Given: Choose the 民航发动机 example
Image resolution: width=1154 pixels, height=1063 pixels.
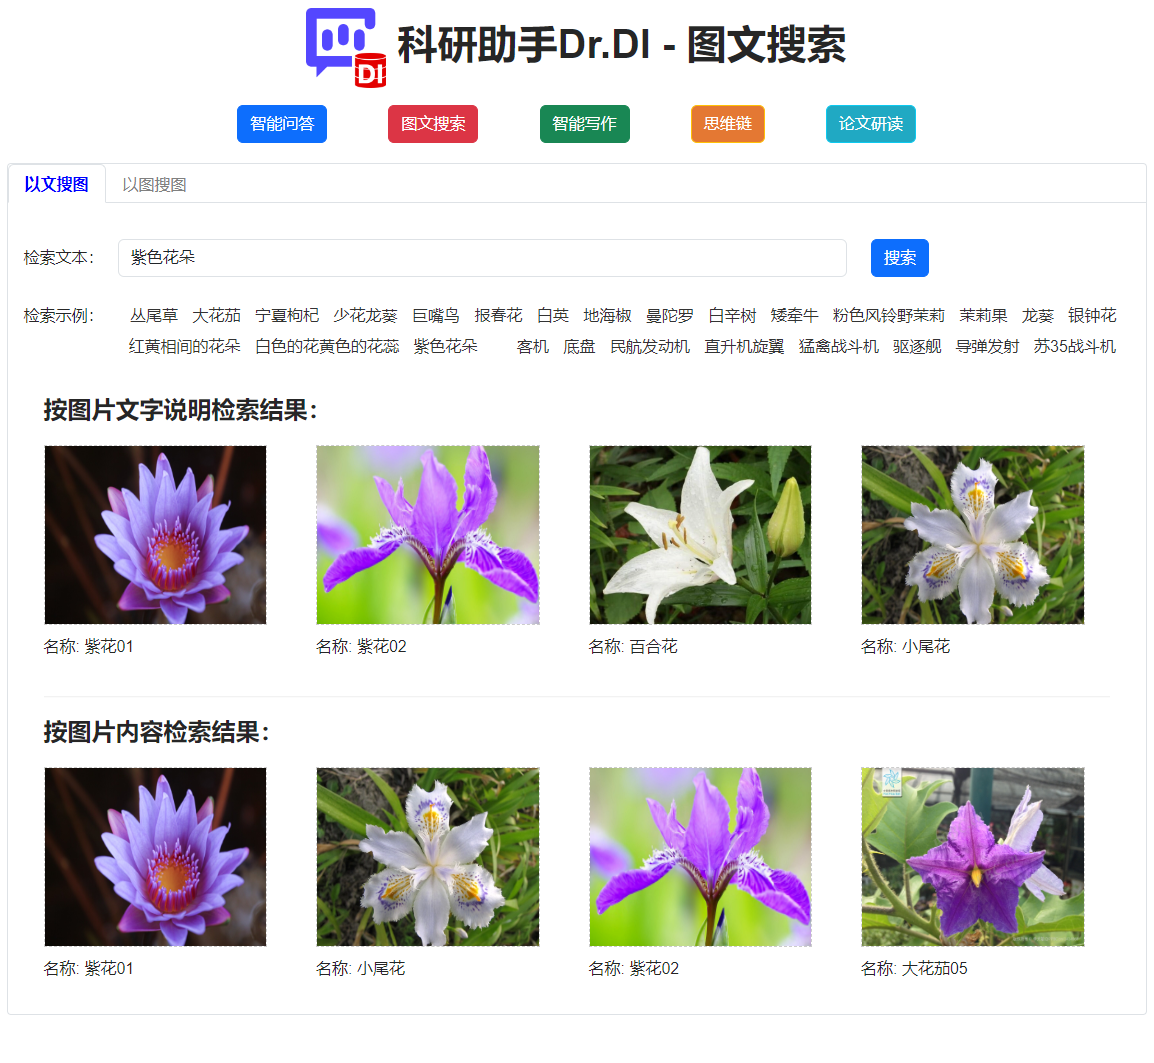Looking at the screenshot, I should pos(650,346).
